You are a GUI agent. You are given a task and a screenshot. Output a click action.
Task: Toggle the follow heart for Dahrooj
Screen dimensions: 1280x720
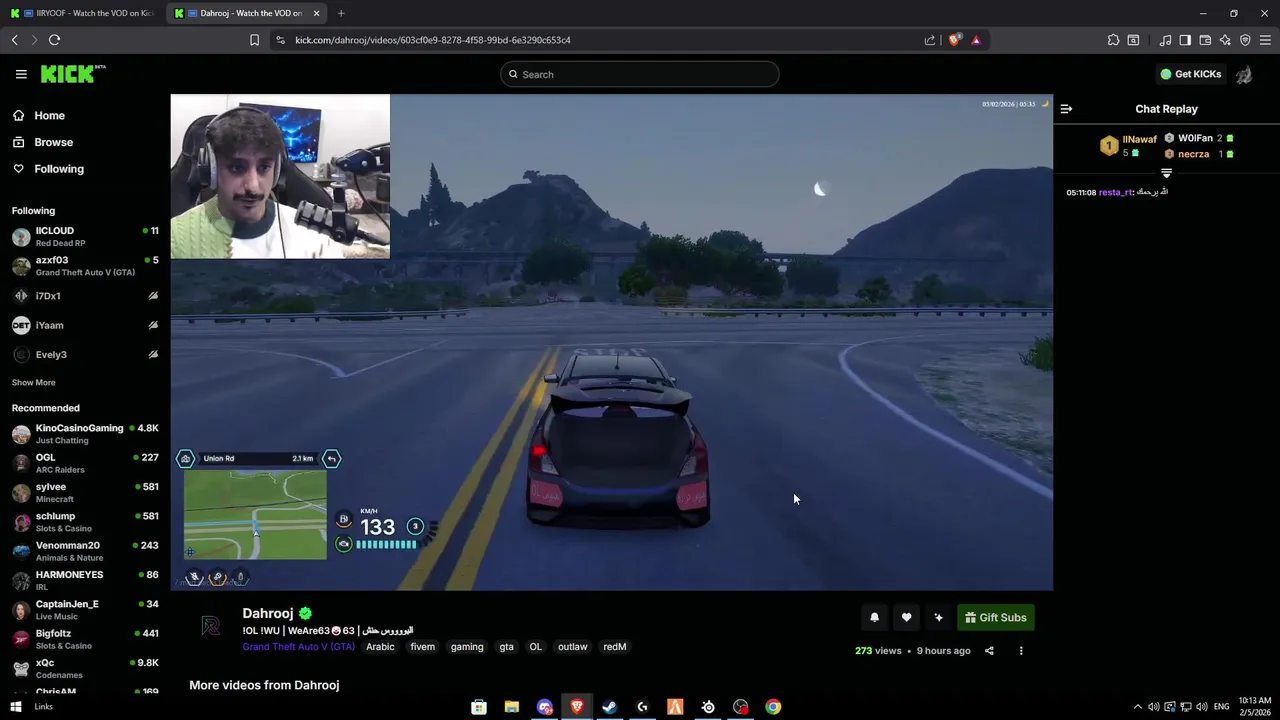[906, 618]
